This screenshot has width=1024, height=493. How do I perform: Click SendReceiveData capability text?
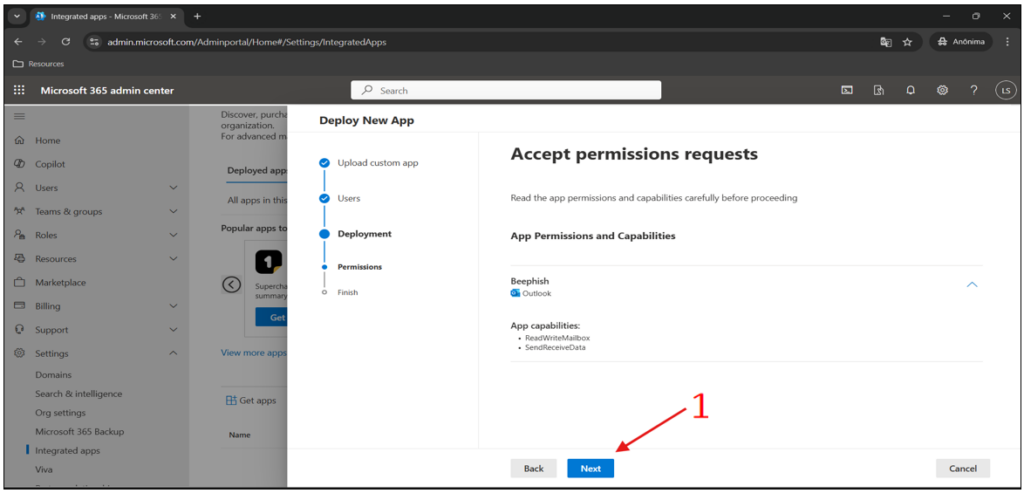pyautogui.click(x=555, y=347)
